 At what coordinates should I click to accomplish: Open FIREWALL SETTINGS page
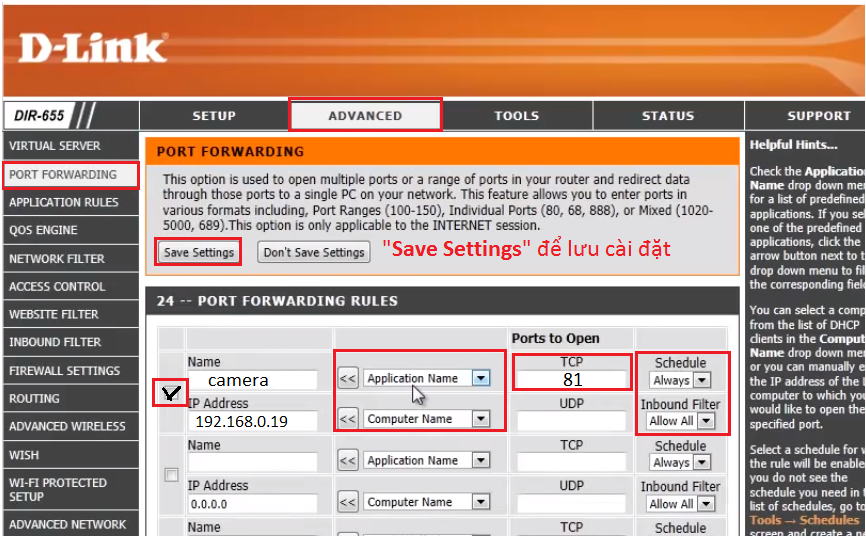(x=71, y=371)
